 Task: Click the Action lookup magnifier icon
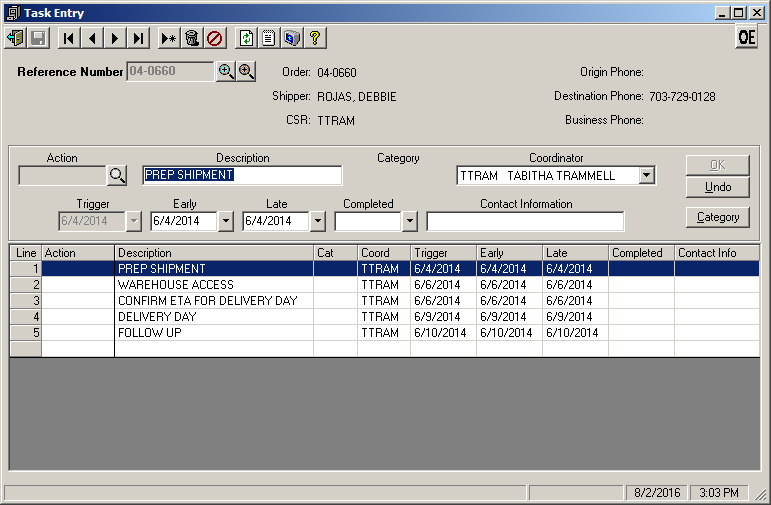coord(117,175)
